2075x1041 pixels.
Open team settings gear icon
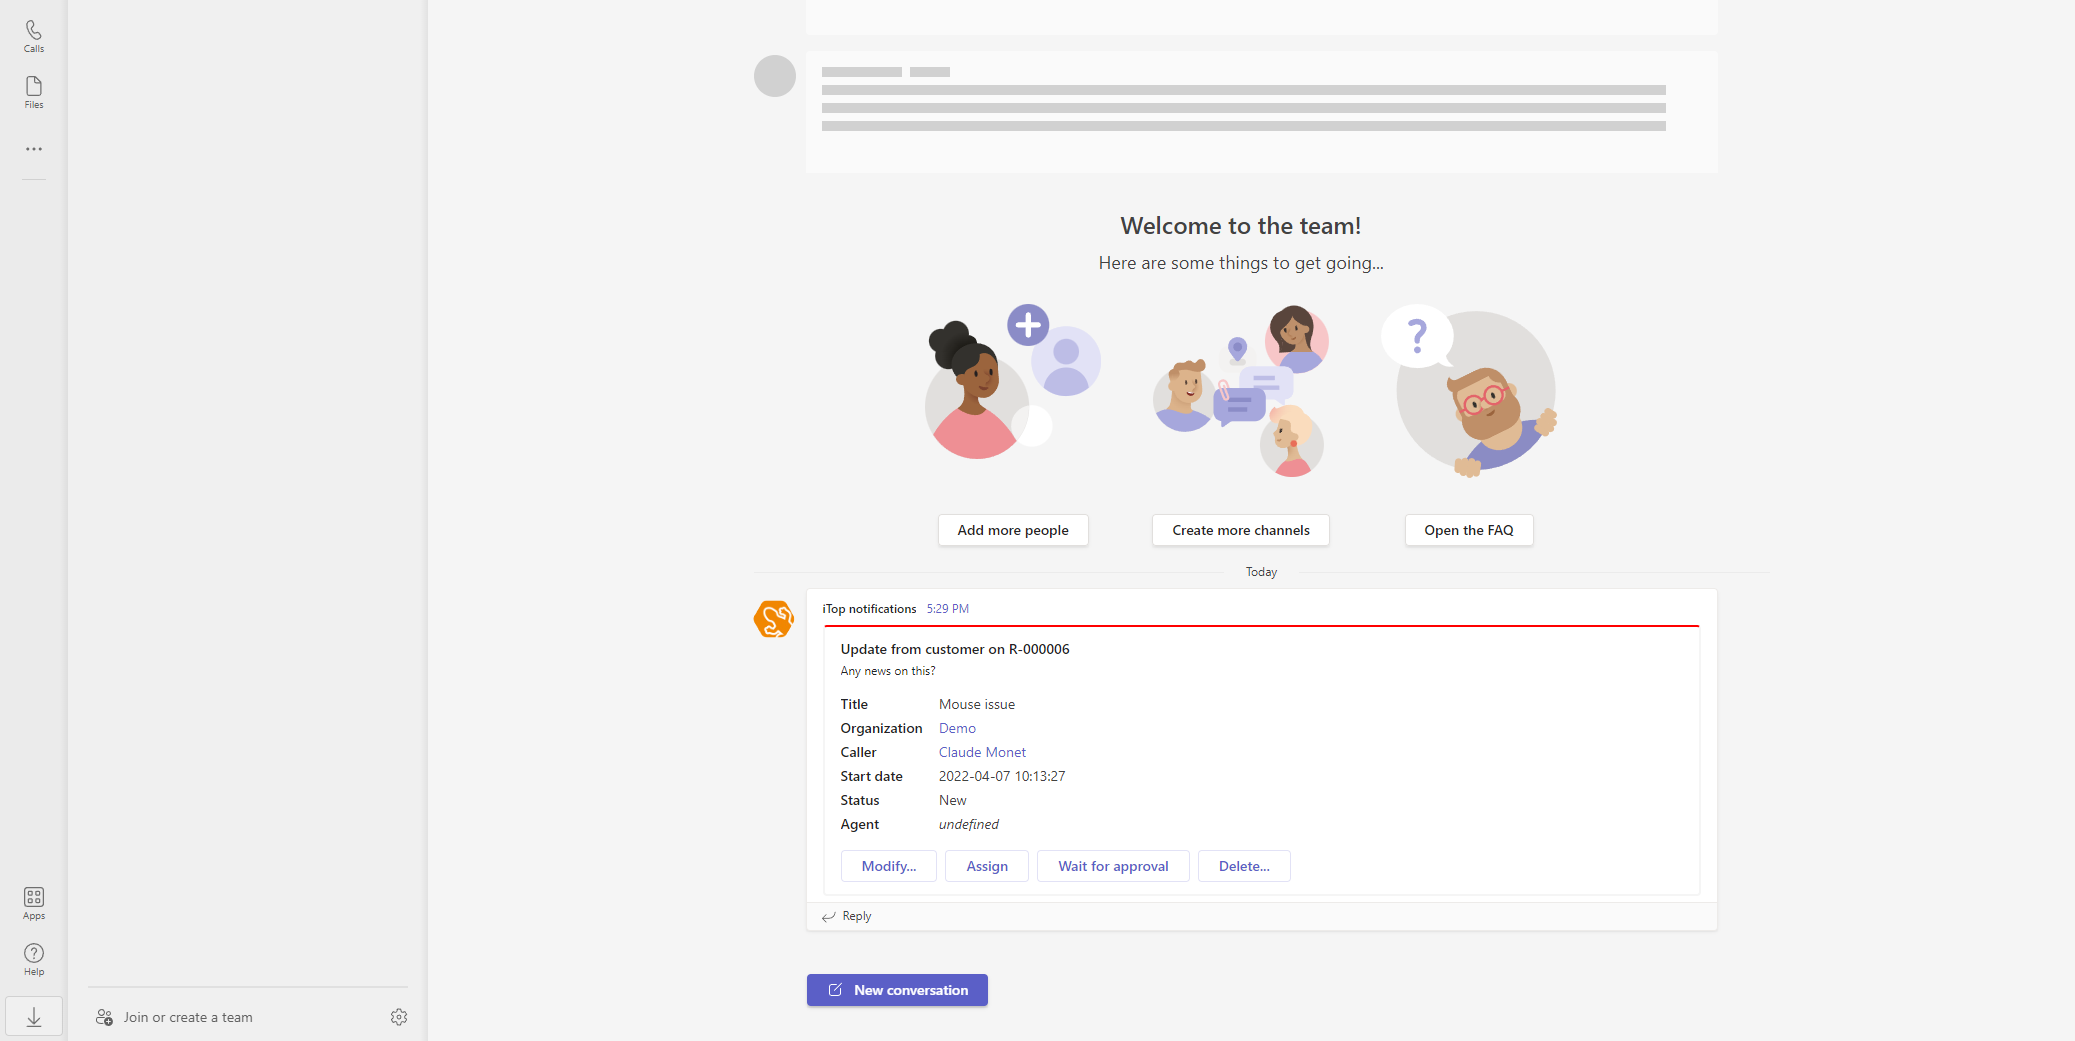click(399, 1017)
